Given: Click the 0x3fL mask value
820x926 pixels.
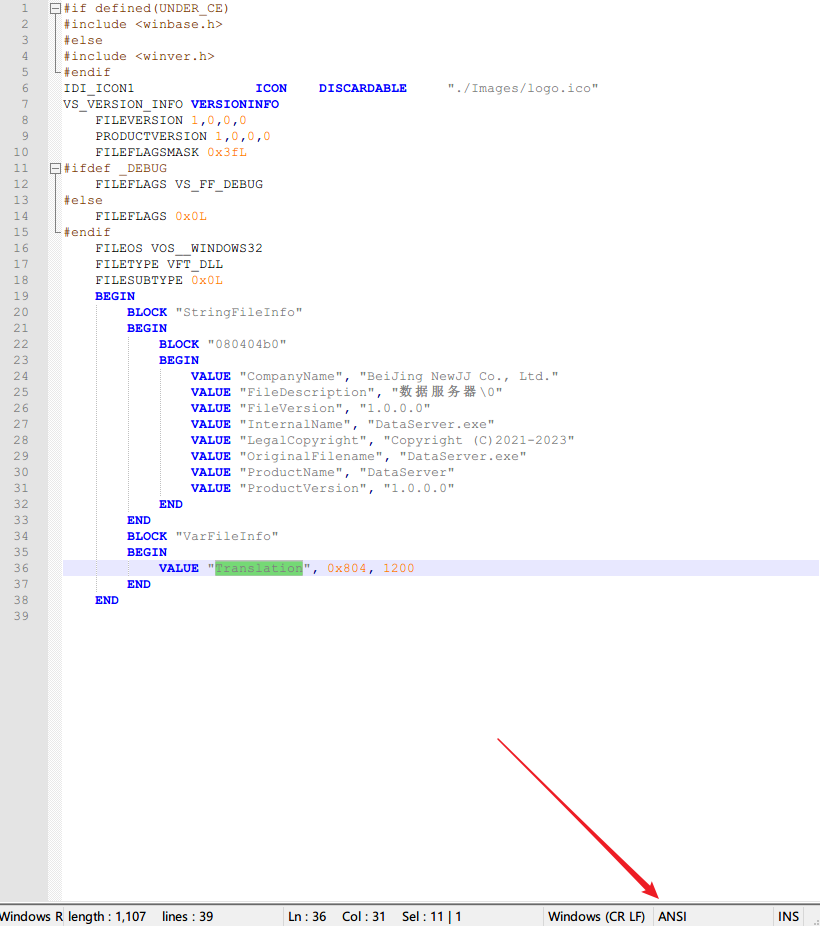Looking at the screenshot, I should [227, 152].
